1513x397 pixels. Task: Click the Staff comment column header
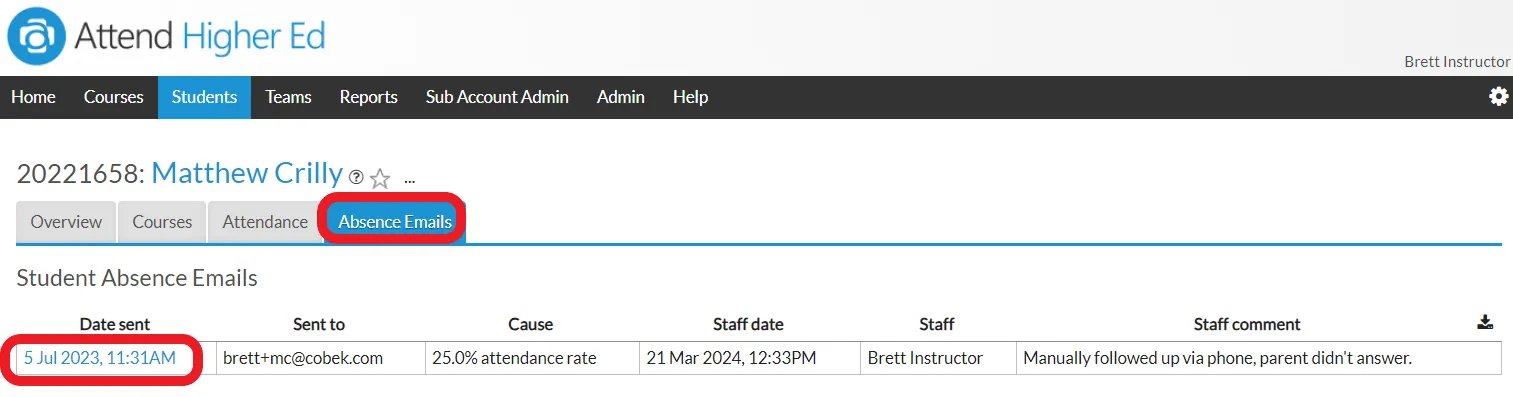click(1247, 324)
